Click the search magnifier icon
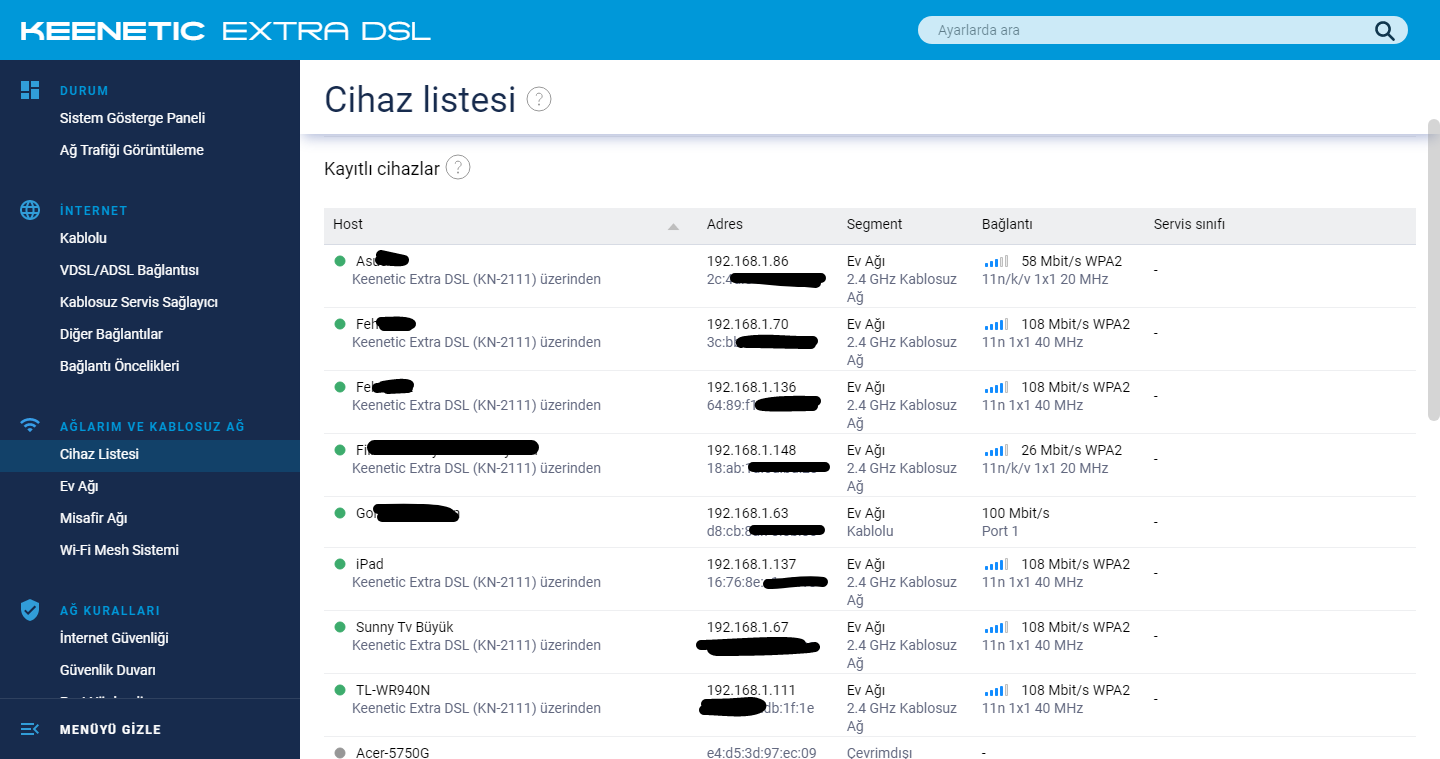The image size is (1440, 759). (x=1384, y=30)
